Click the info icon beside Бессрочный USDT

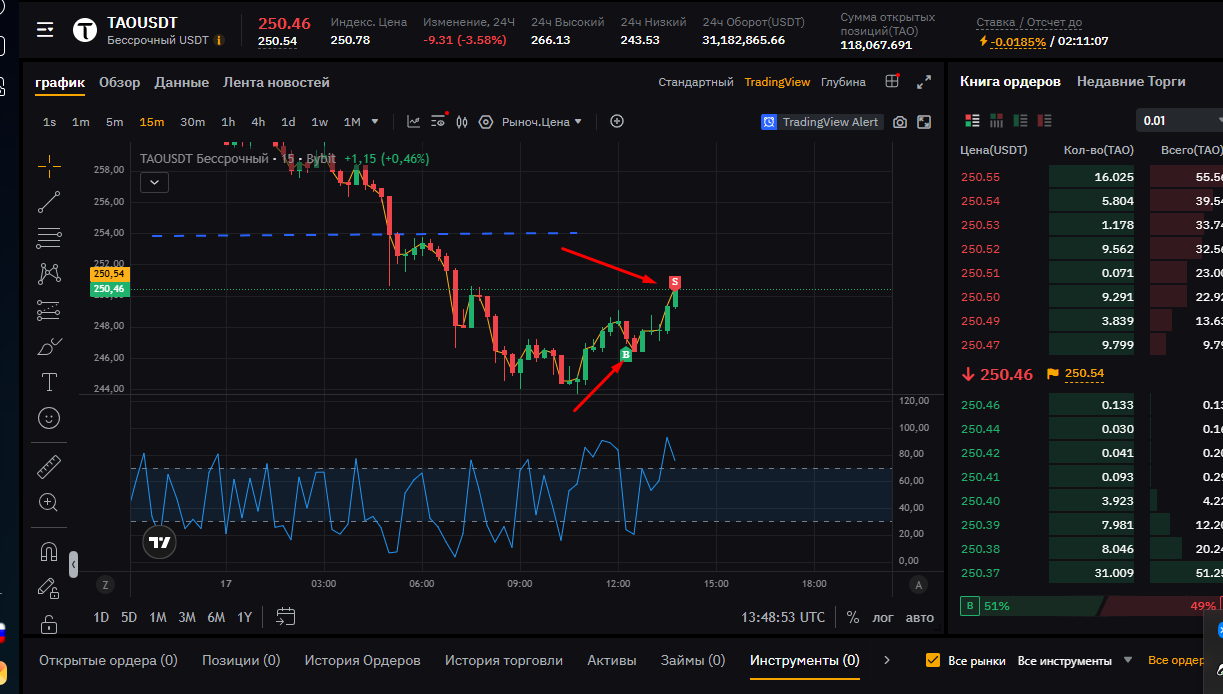219,40
